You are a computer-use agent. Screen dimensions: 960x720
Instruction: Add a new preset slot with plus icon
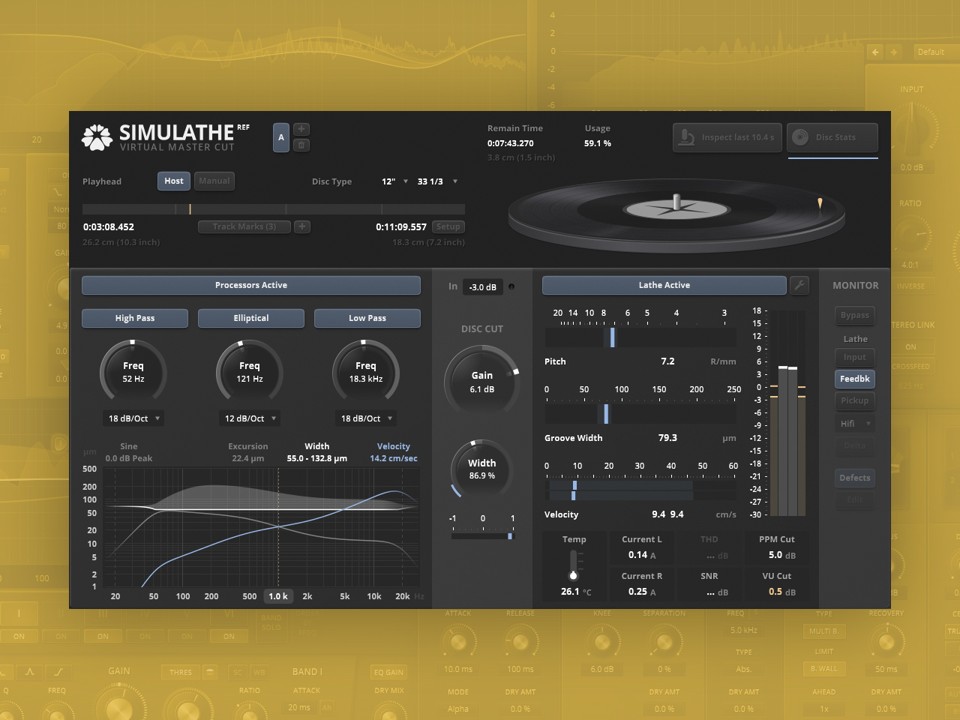301,129
